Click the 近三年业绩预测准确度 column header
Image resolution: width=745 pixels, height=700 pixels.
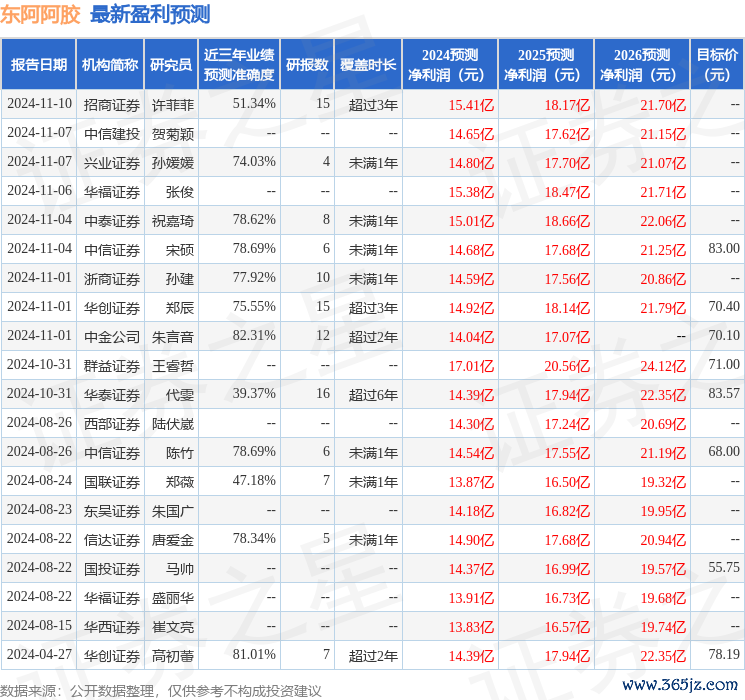(x=239, y=65)
